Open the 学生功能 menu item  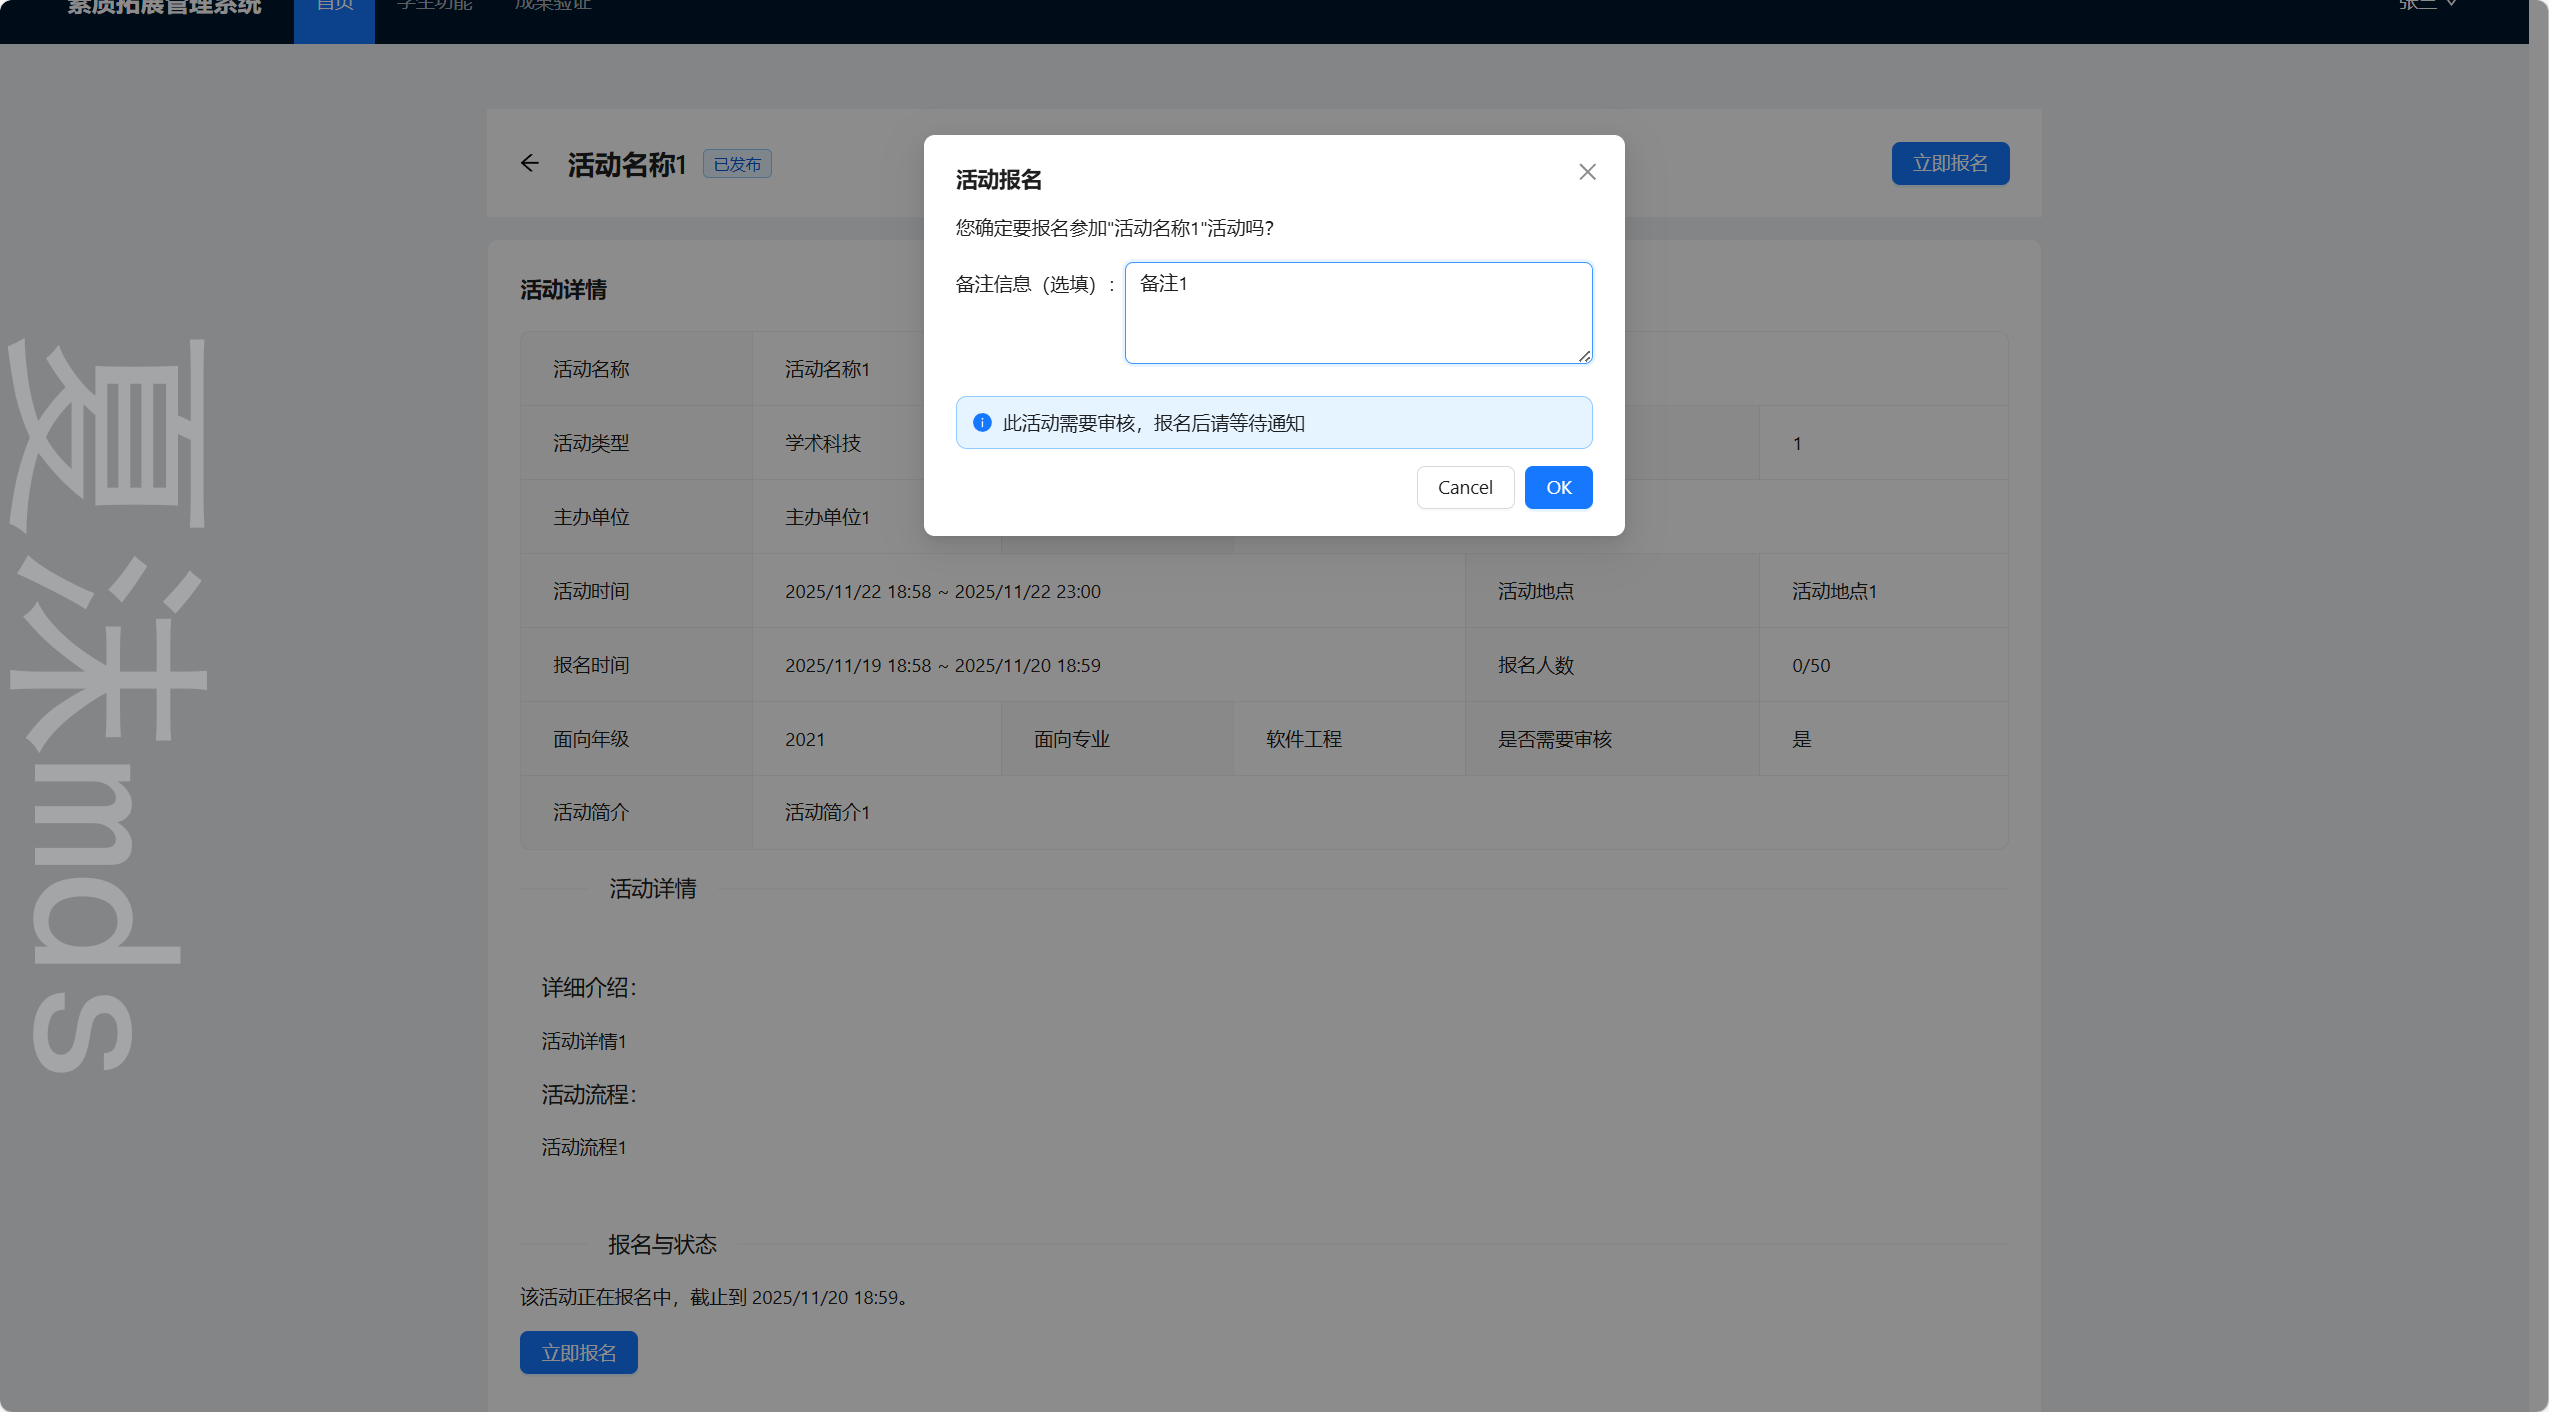434,8
